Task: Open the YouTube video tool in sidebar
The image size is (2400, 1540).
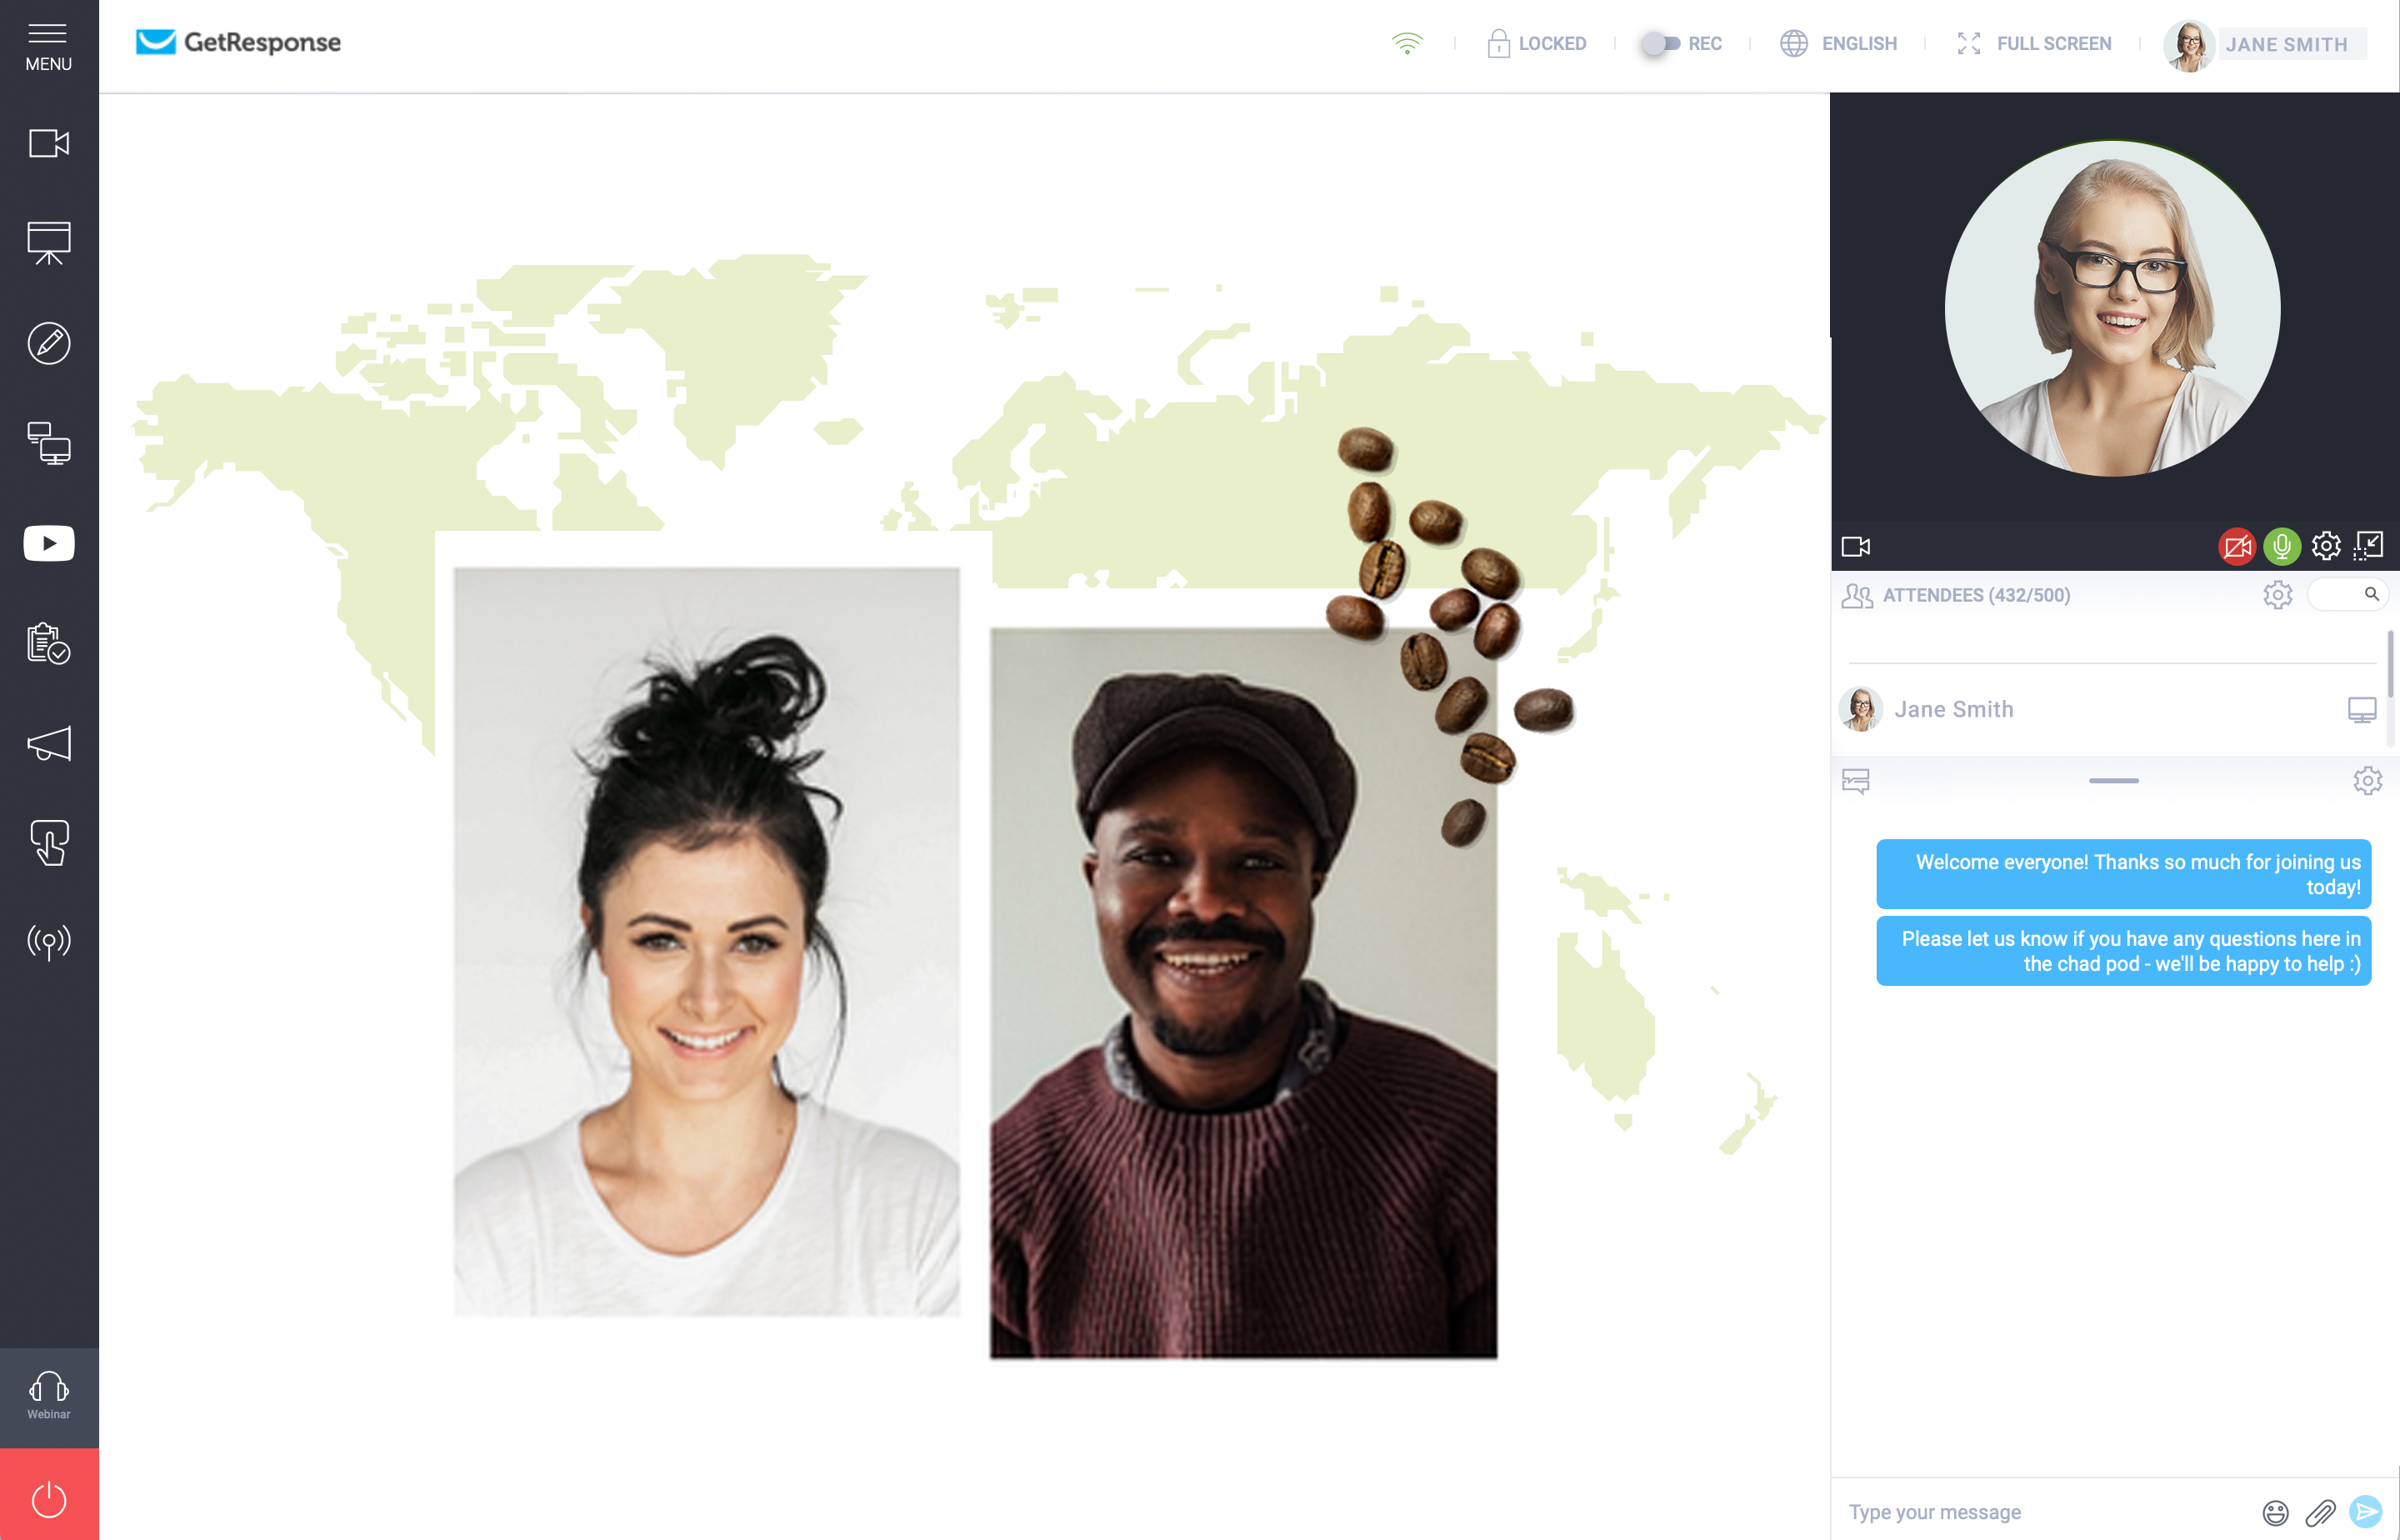Action: (x=48, y=543)
